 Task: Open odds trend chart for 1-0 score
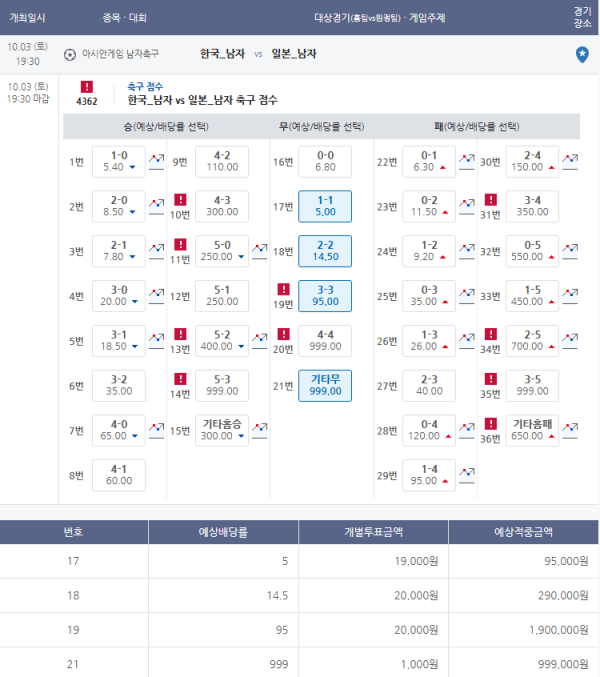(x=156, y=162)
